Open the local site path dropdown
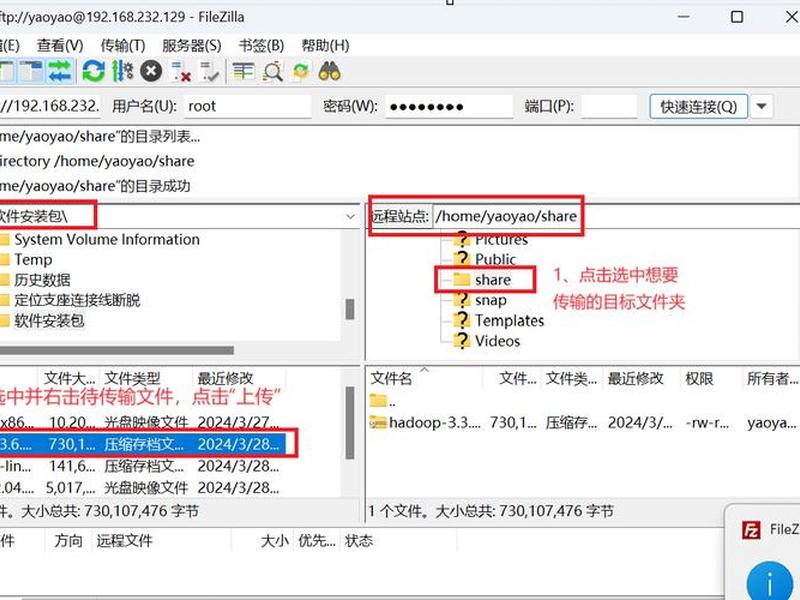800x600 pixels. (351, 216)
